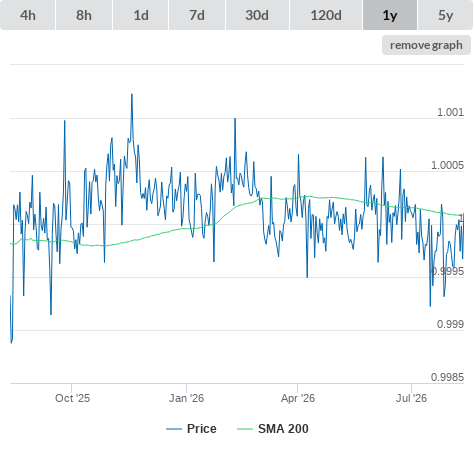Click the 1.001 y-axis value label
474x455 pixels.
tap(450, 112)
